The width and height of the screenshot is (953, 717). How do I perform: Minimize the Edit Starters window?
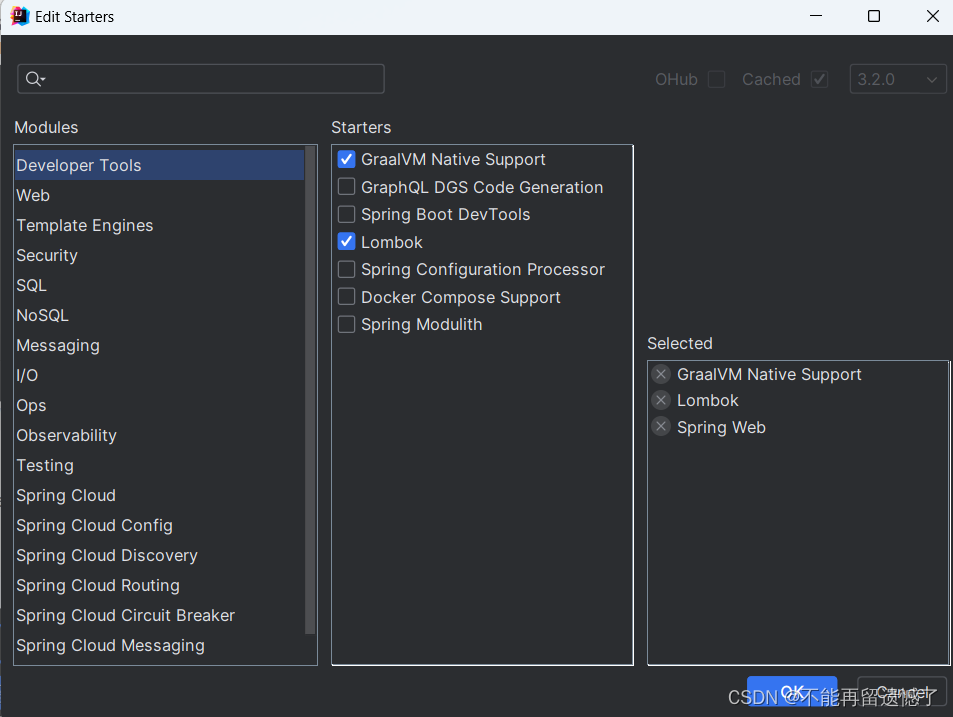coord(816,16)
